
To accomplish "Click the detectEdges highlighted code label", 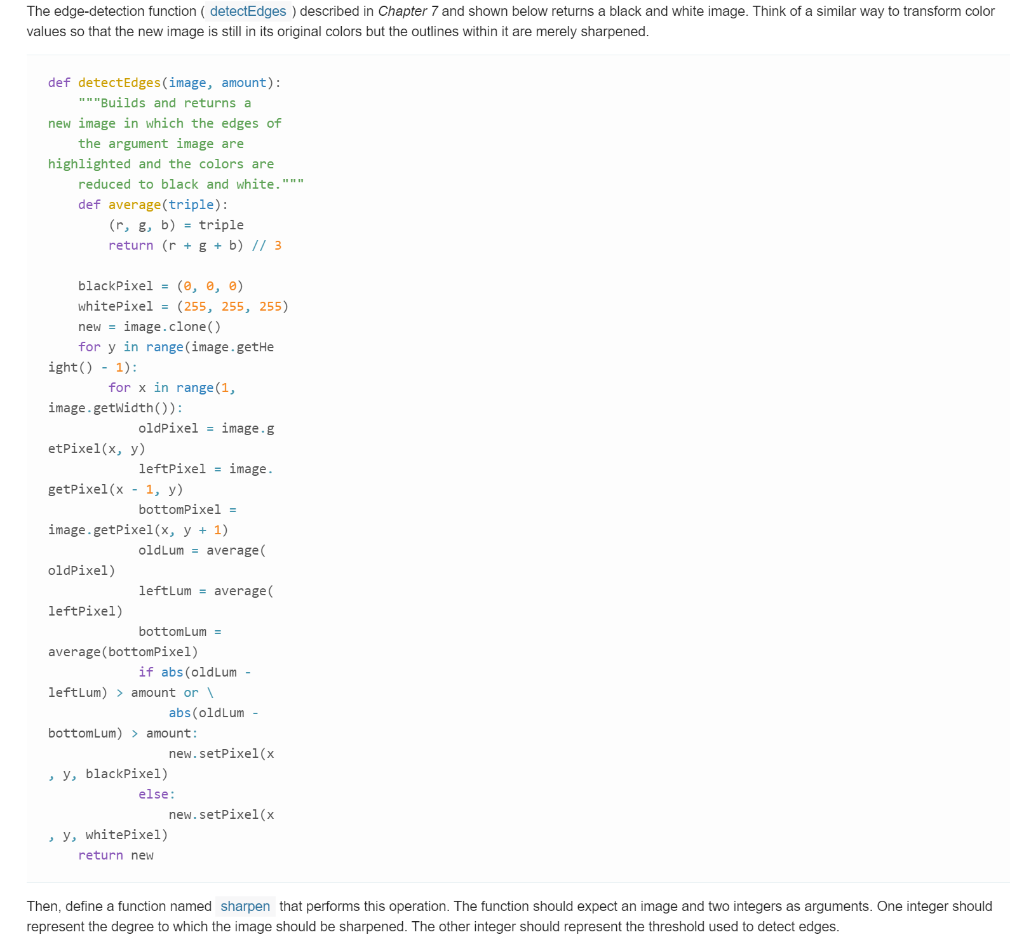I will click(x=248, y=11).
